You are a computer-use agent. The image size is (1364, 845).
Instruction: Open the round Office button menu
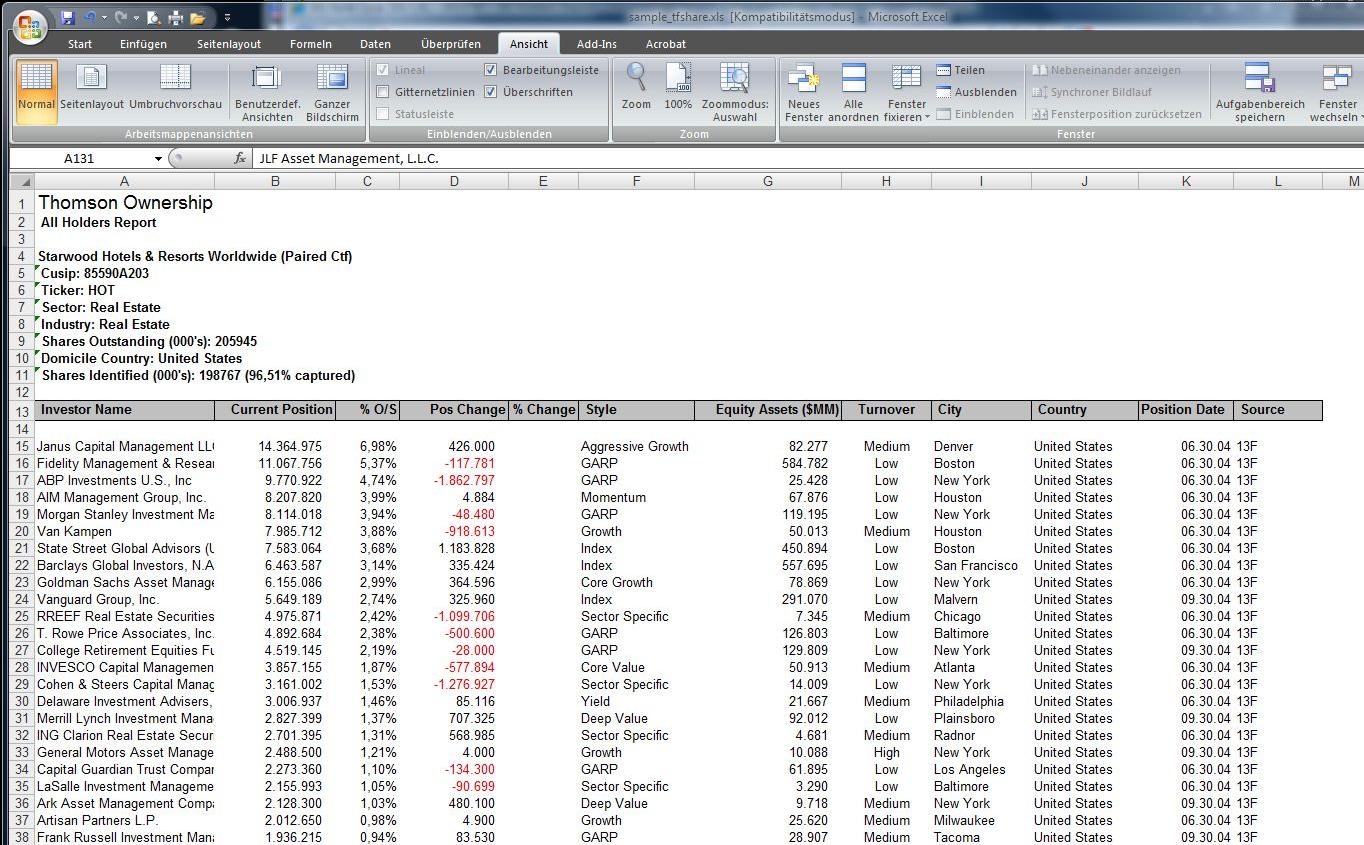(x=30, y=25)
